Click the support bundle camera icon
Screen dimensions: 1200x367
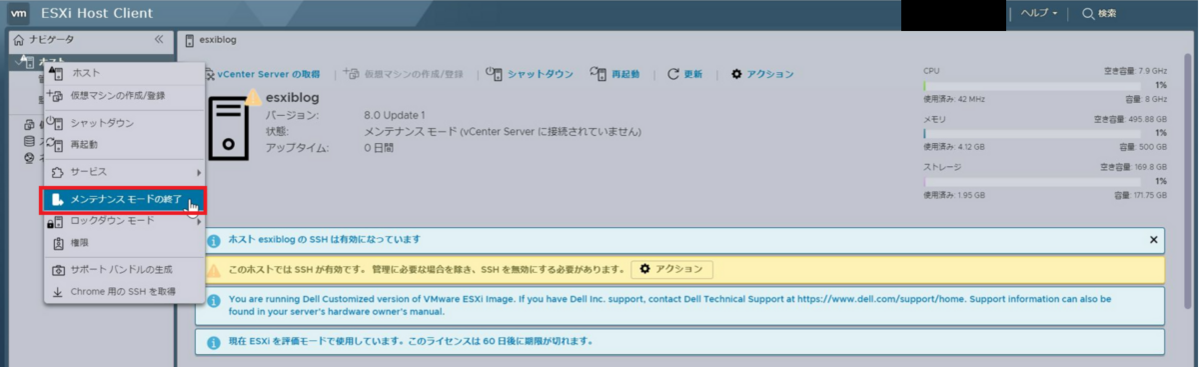pyautogui.click(x=58, y=270)
